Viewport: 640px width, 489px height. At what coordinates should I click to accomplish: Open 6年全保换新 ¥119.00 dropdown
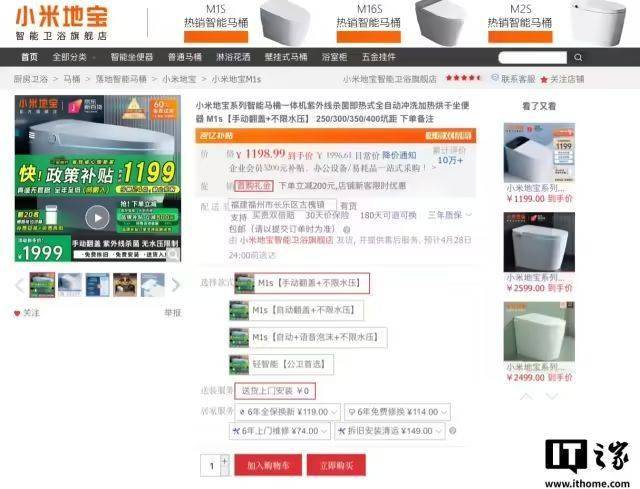click(x=287, y=412)
